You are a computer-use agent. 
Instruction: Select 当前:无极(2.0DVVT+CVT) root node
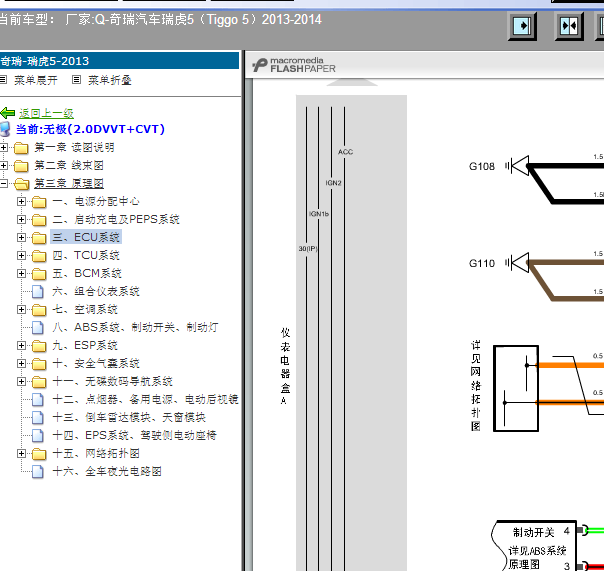(x=90, y=129)
